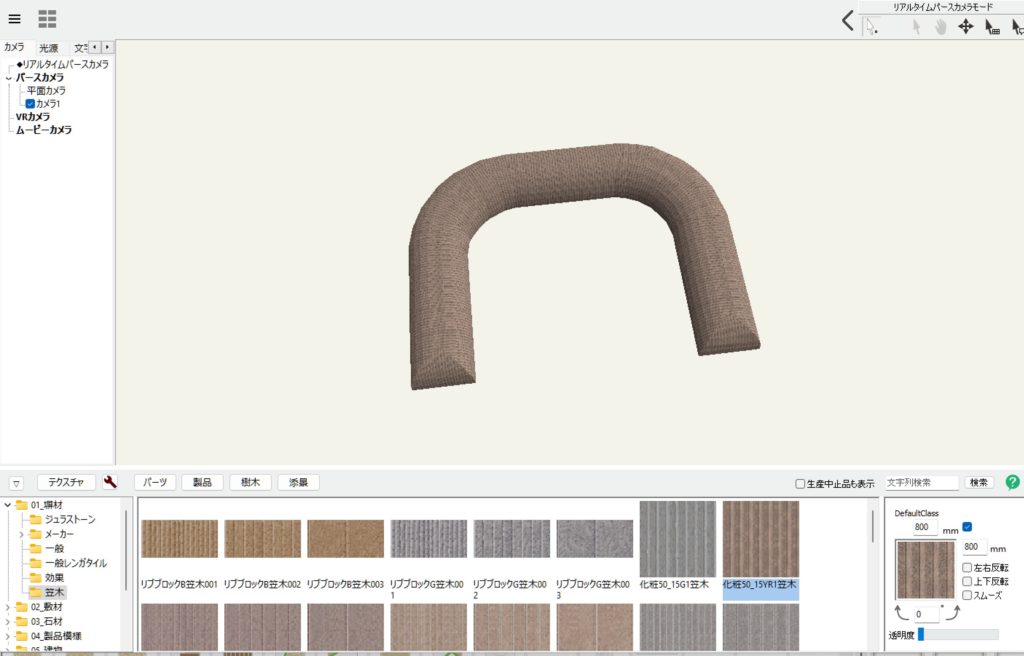Click the 製品 button

click(202, 482)
